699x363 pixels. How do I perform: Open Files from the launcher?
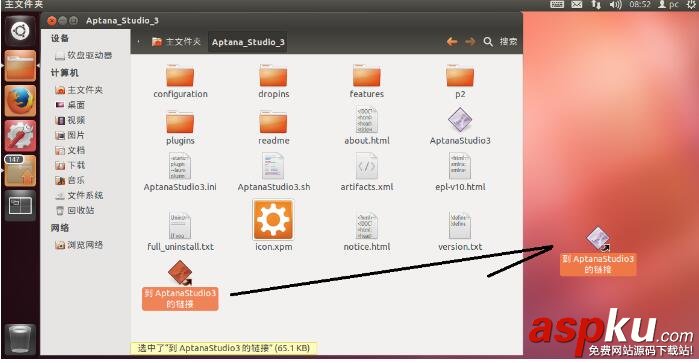point(20,66)
